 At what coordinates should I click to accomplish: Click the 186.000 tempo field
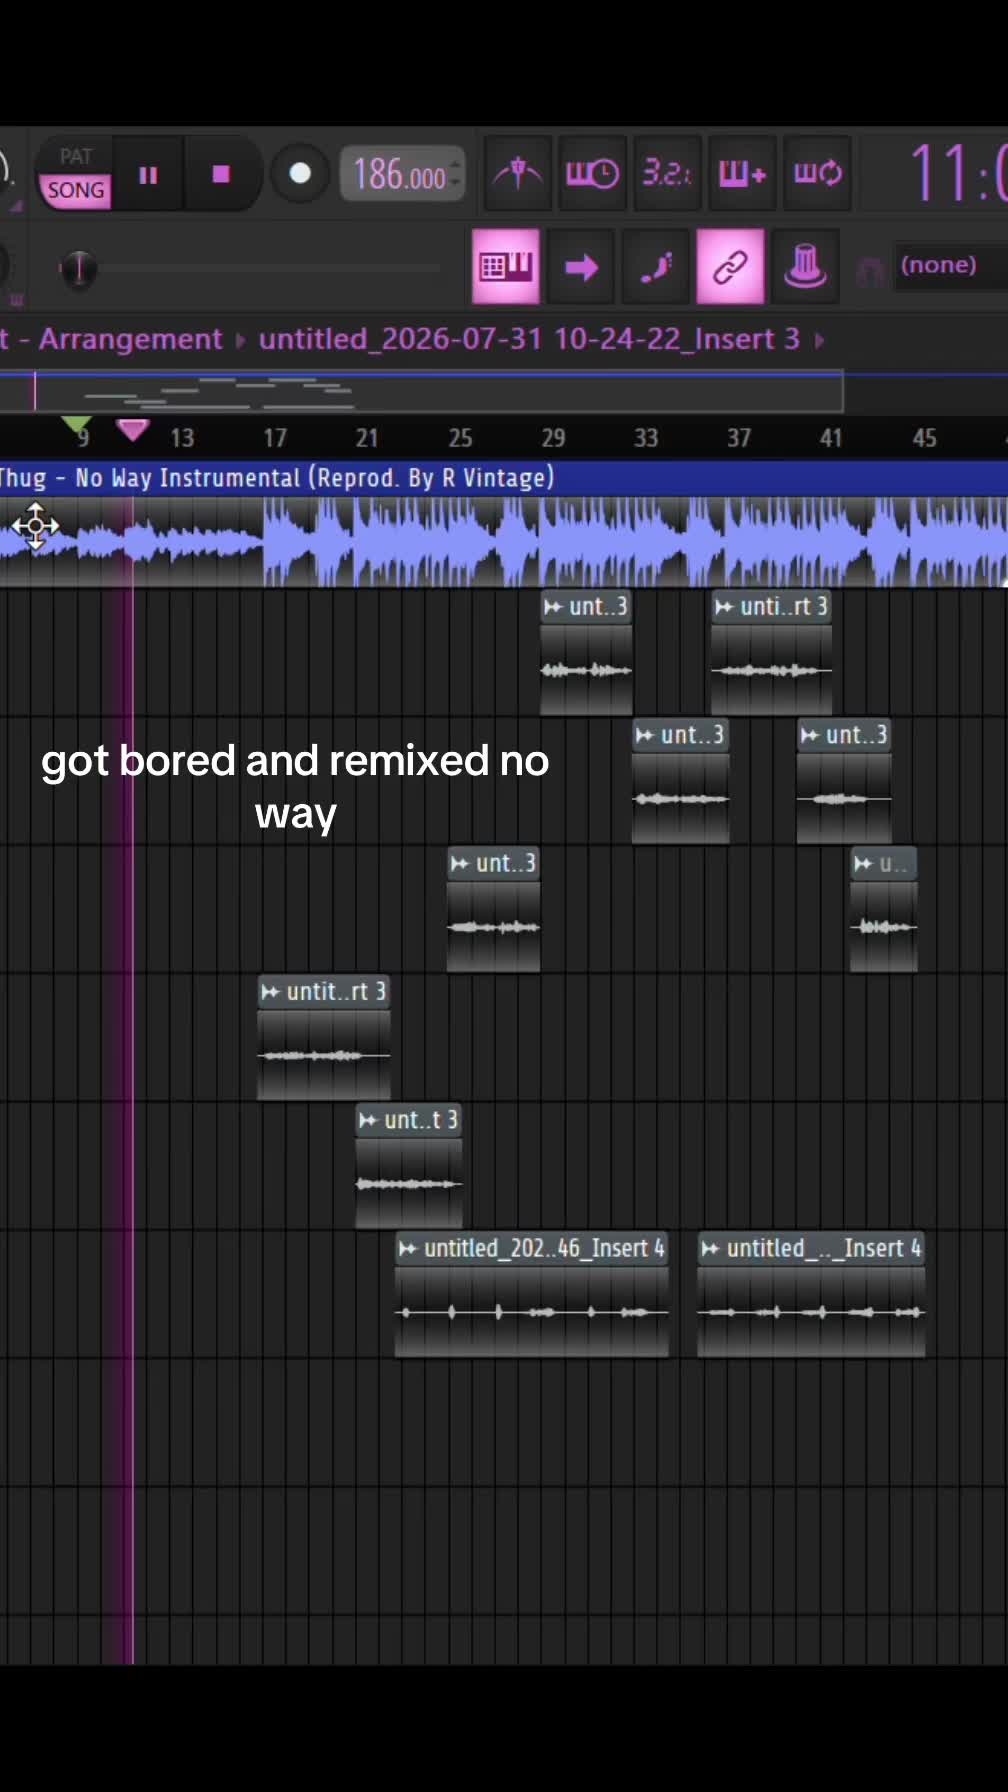click(400, 175)
